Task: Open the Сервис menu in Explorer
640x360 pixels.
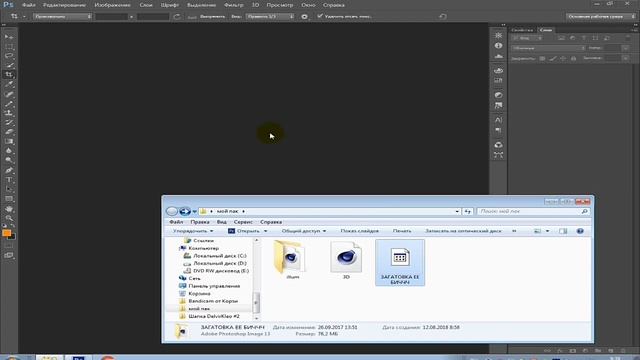Action: coord(243,222)
